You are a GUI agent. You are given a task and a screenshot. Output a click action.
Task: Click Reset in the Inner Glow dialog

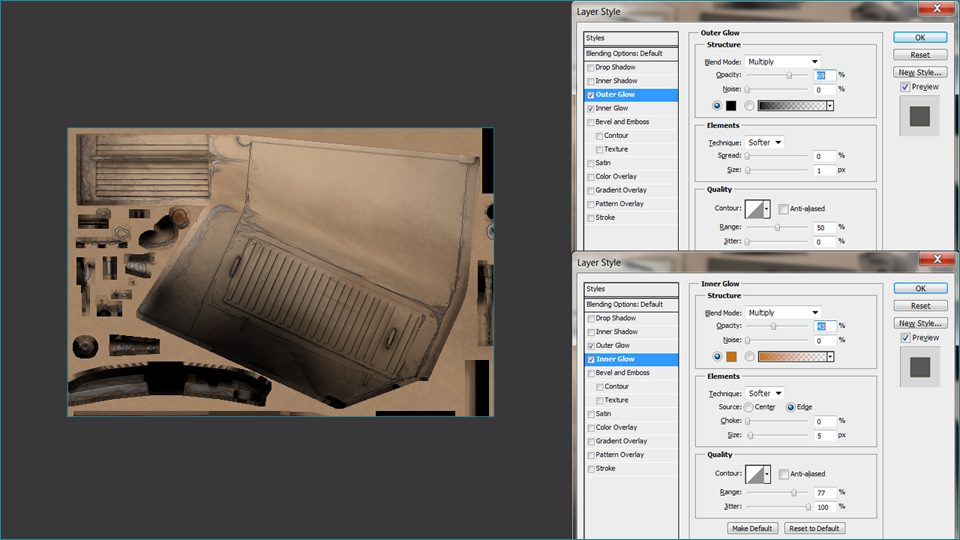(x=921, y=306)
